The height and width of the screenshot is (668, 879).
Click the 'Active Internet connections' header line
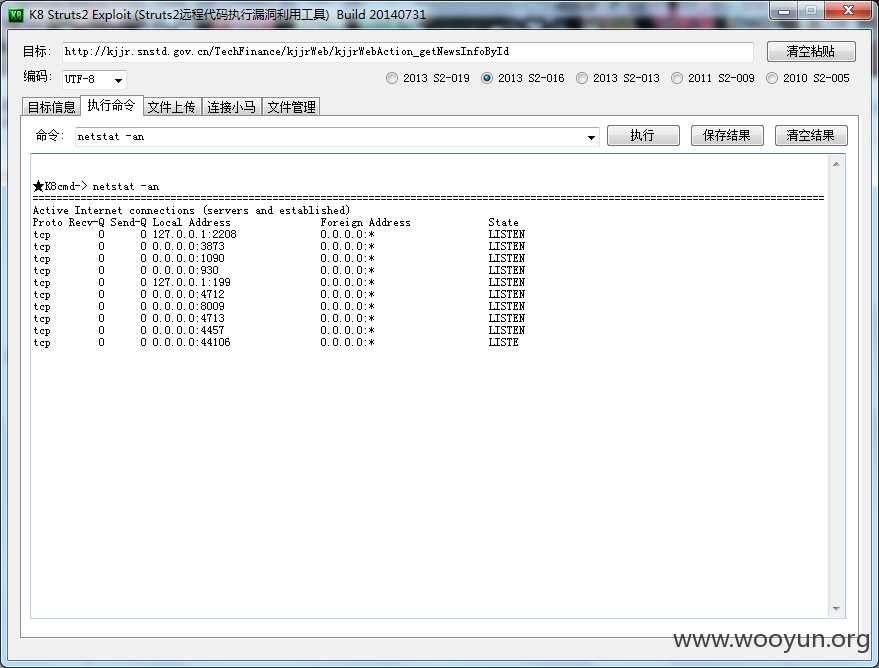[x=191, y=210]
